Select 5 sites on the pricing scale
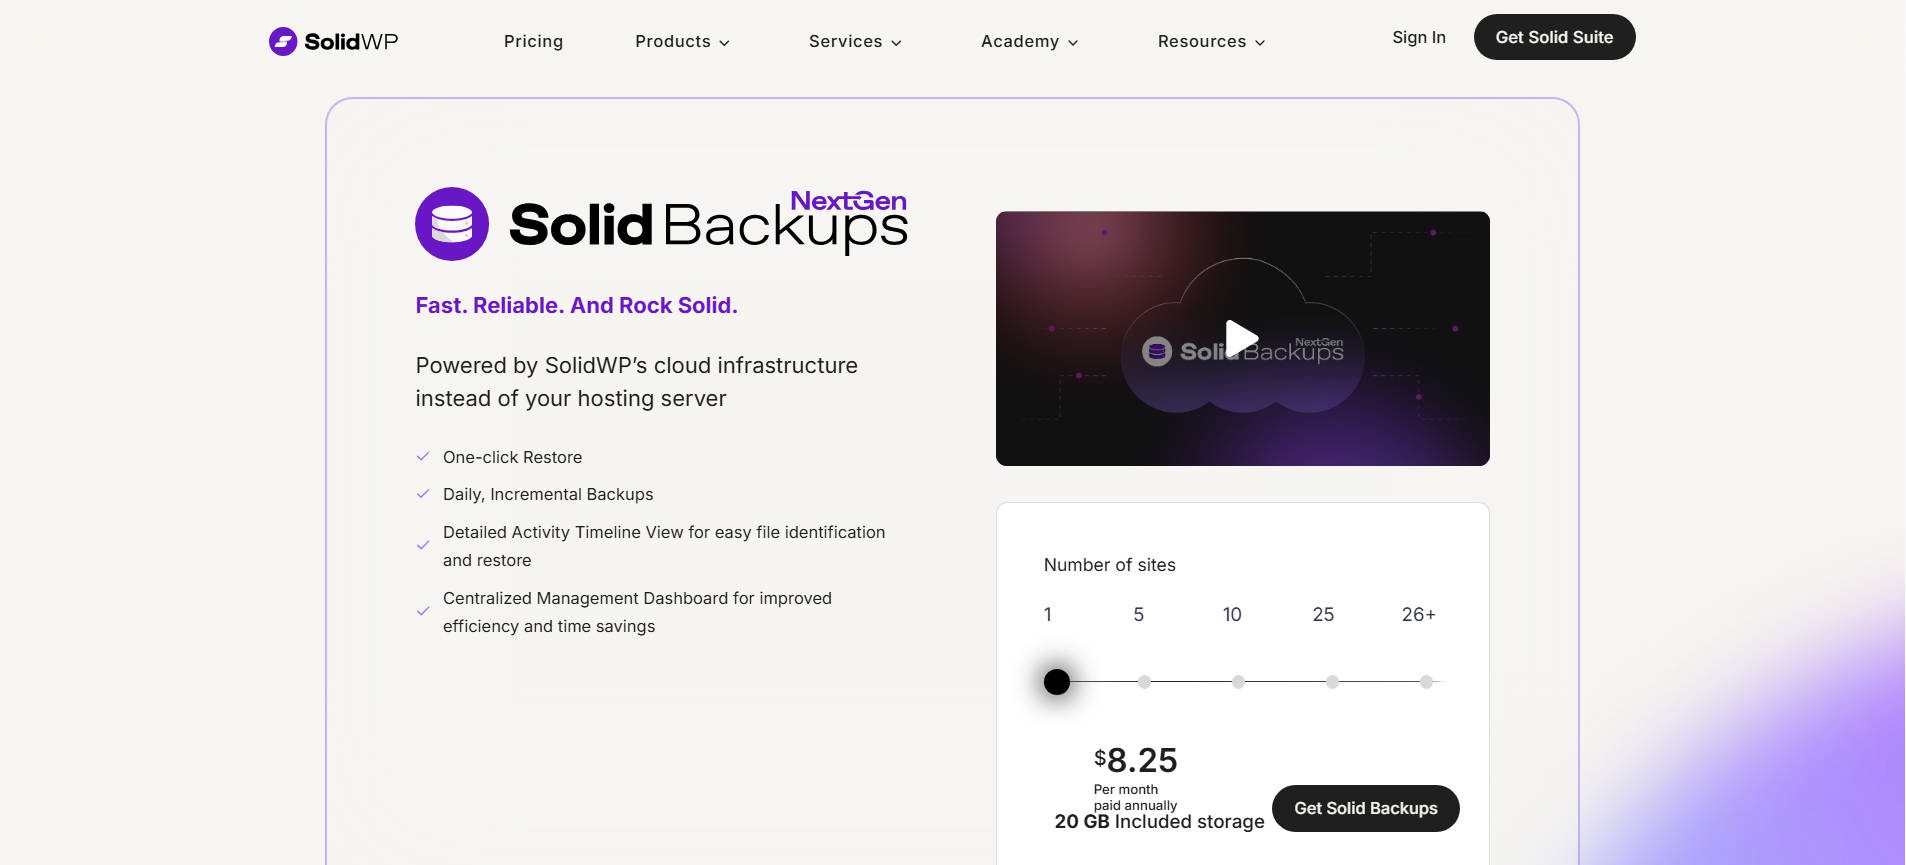This screenshot has width=1906, height=865. (1146, 682)
